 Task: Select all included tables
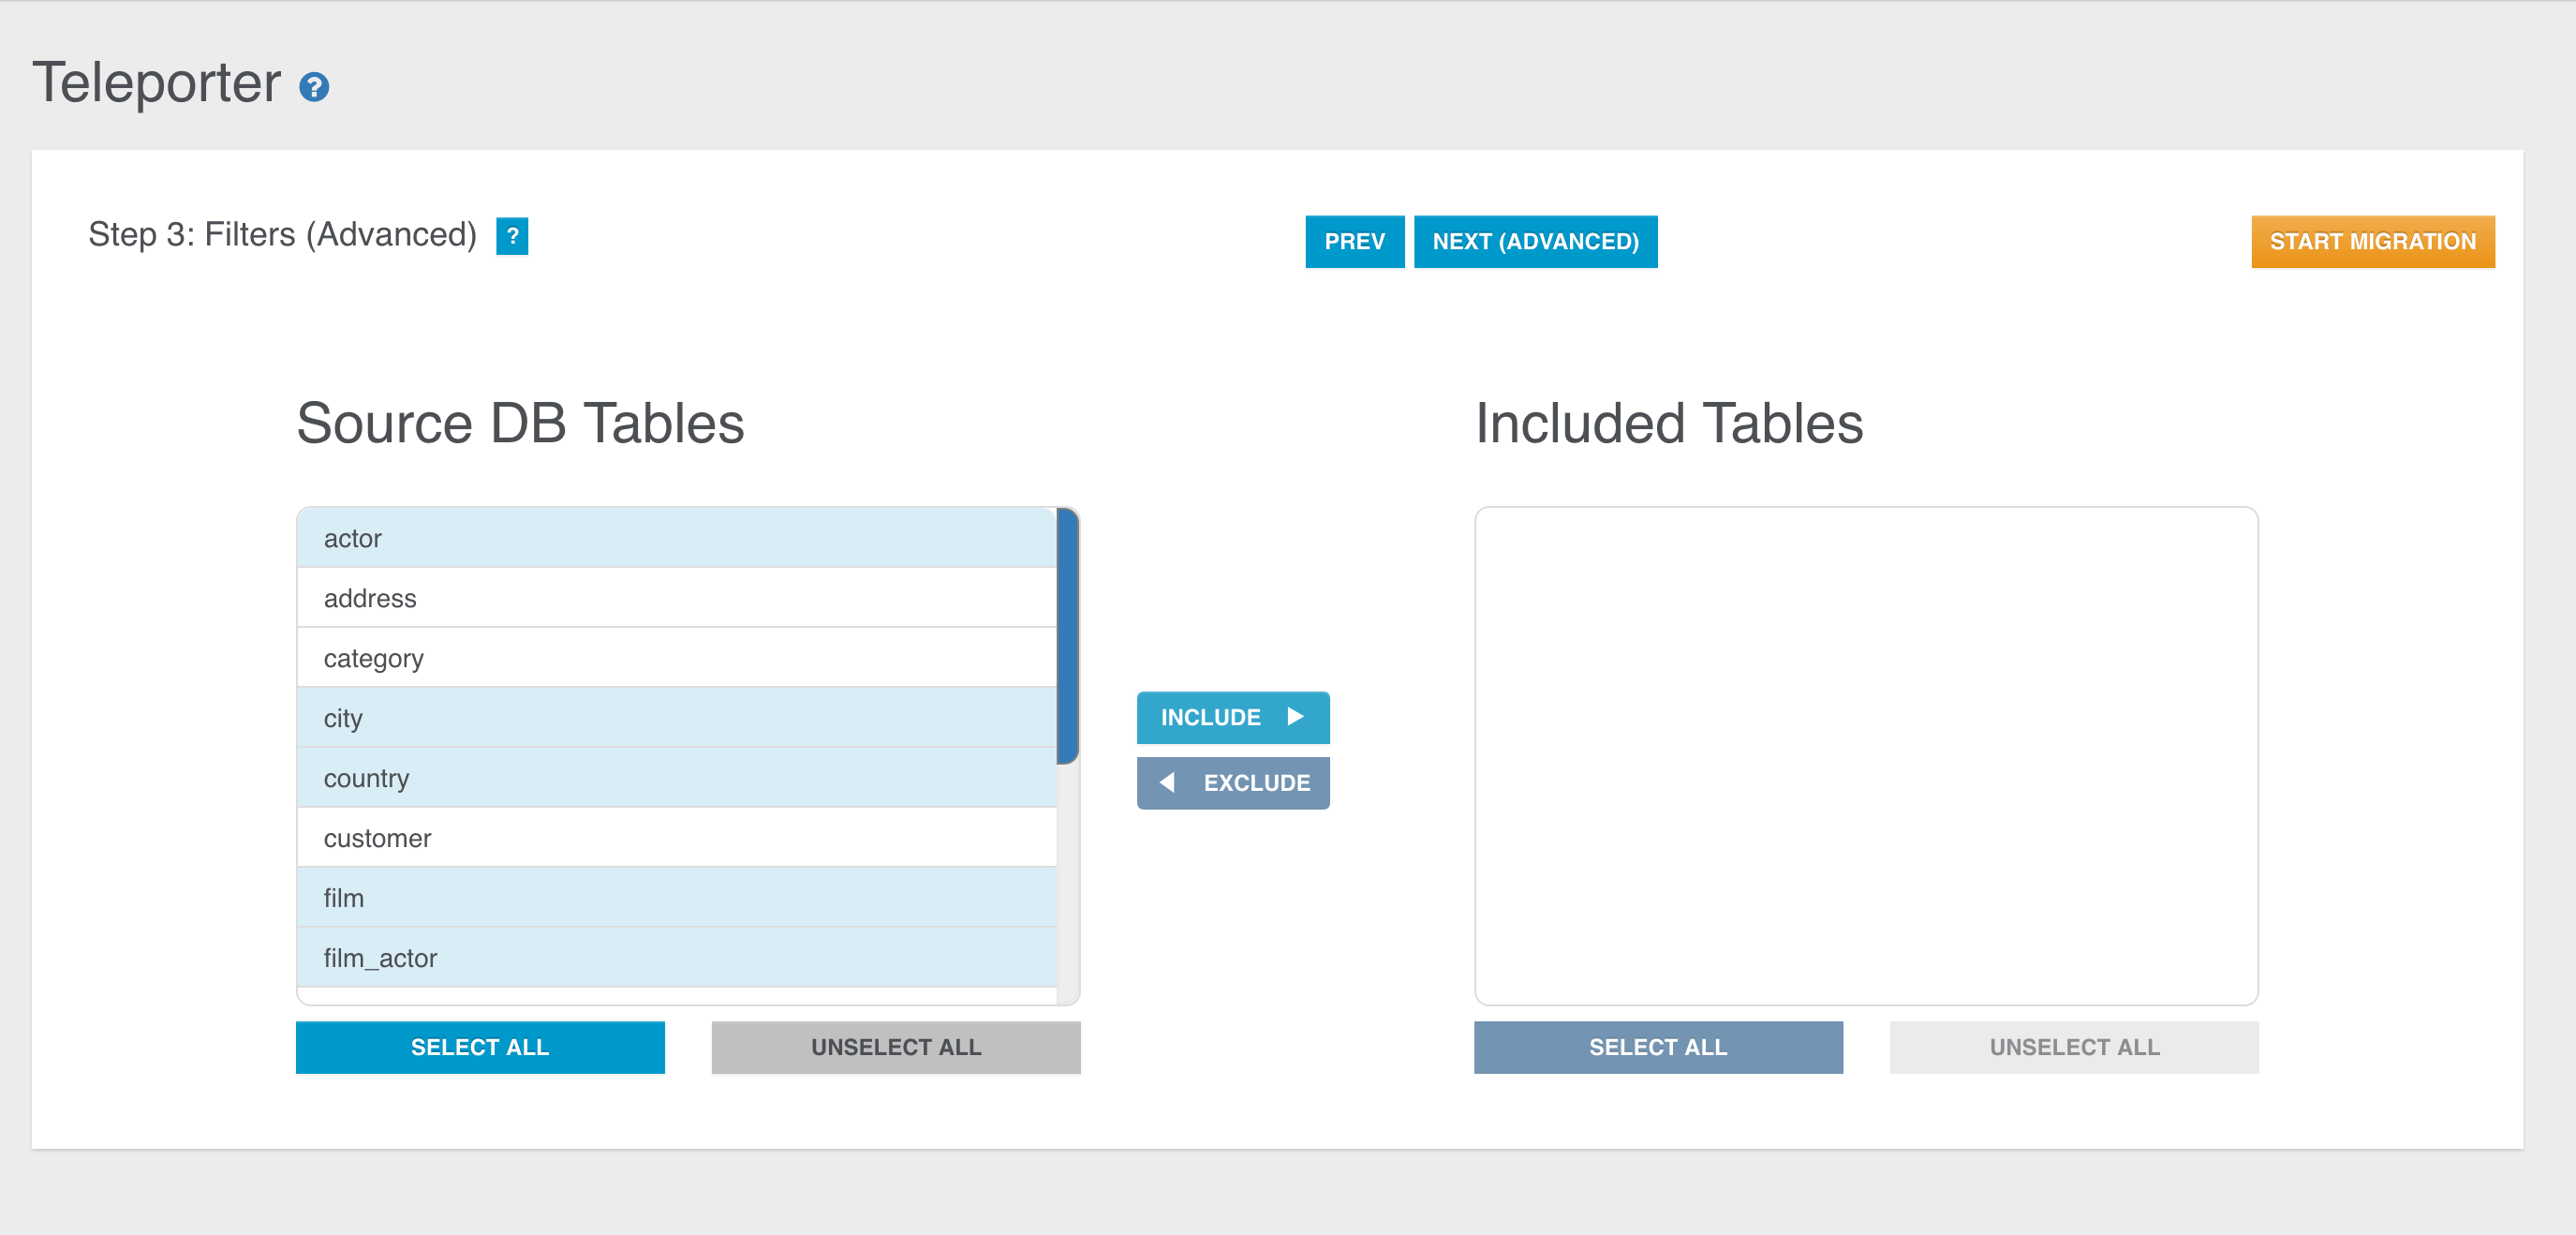[1657, 1047]
